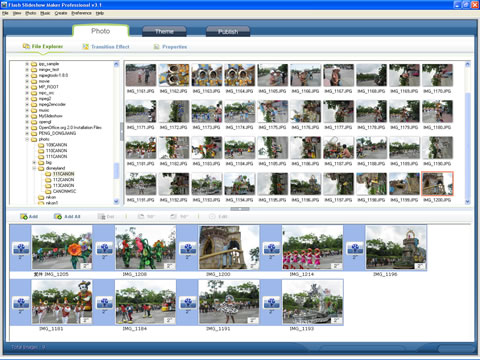This screenshot has height=360, width=480.
Task: Select thumbnail IMG_1170.JPG in file browser
Action: 437,75
